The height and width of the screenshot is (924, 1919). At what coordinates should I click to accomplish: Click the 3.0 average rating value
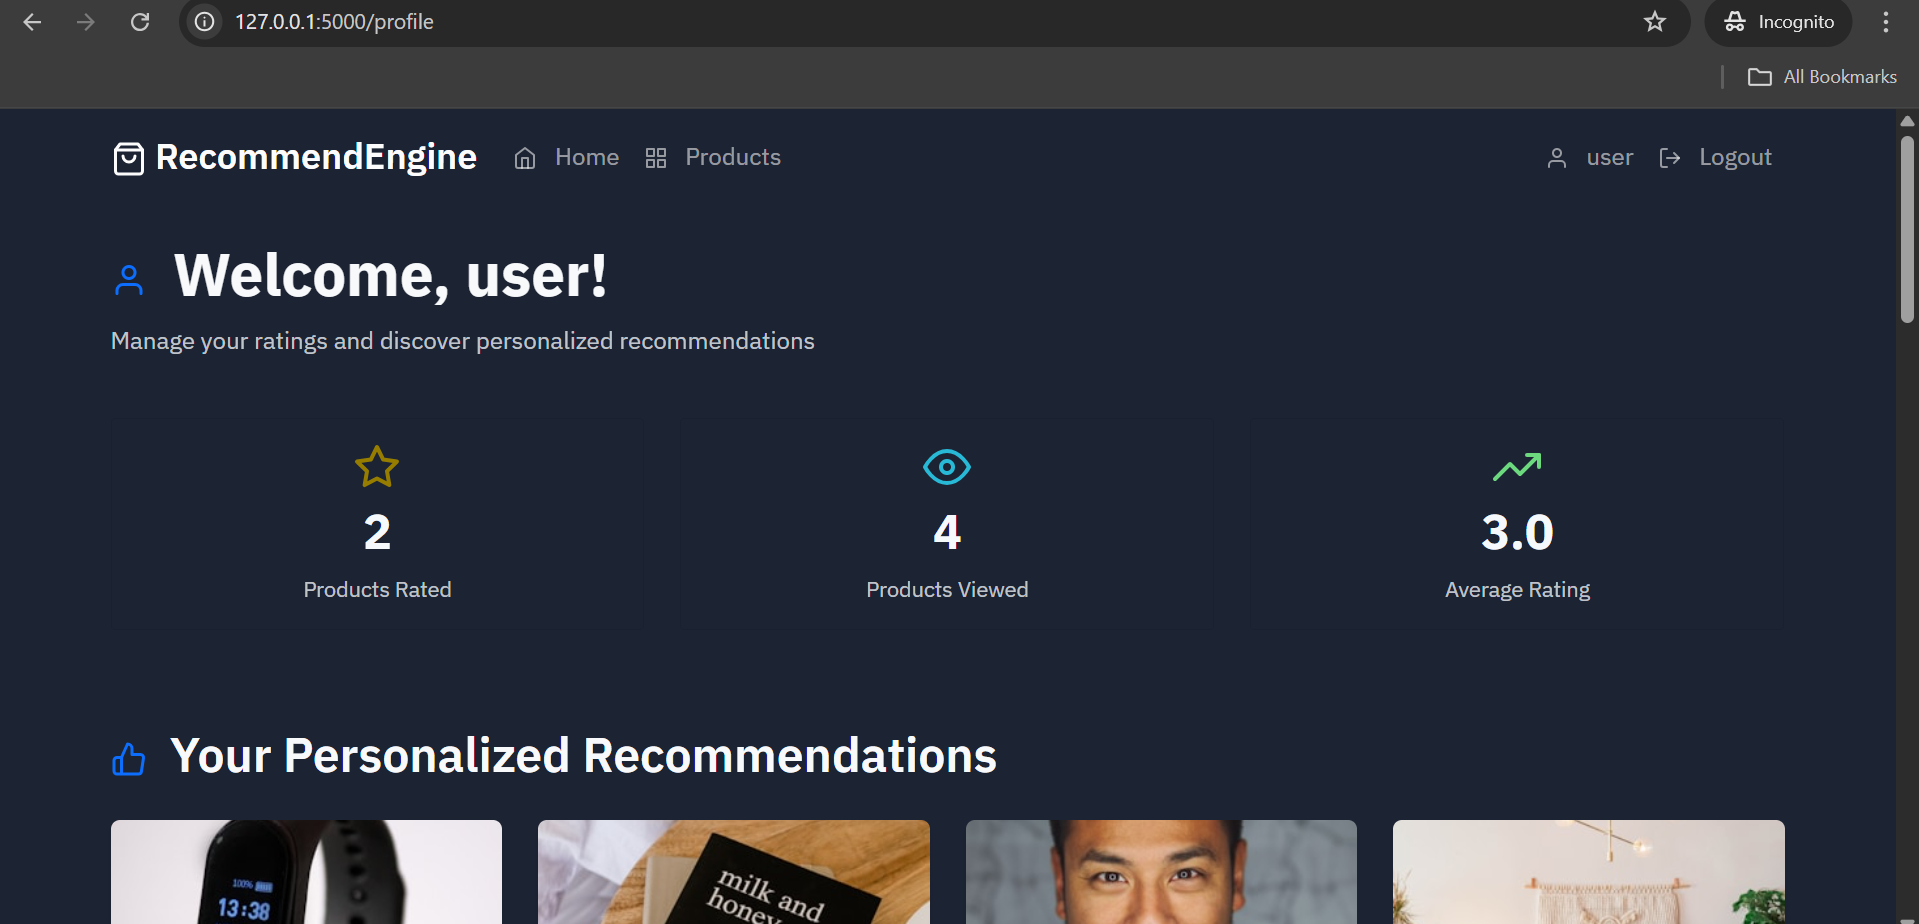[x=1517, y=532]
